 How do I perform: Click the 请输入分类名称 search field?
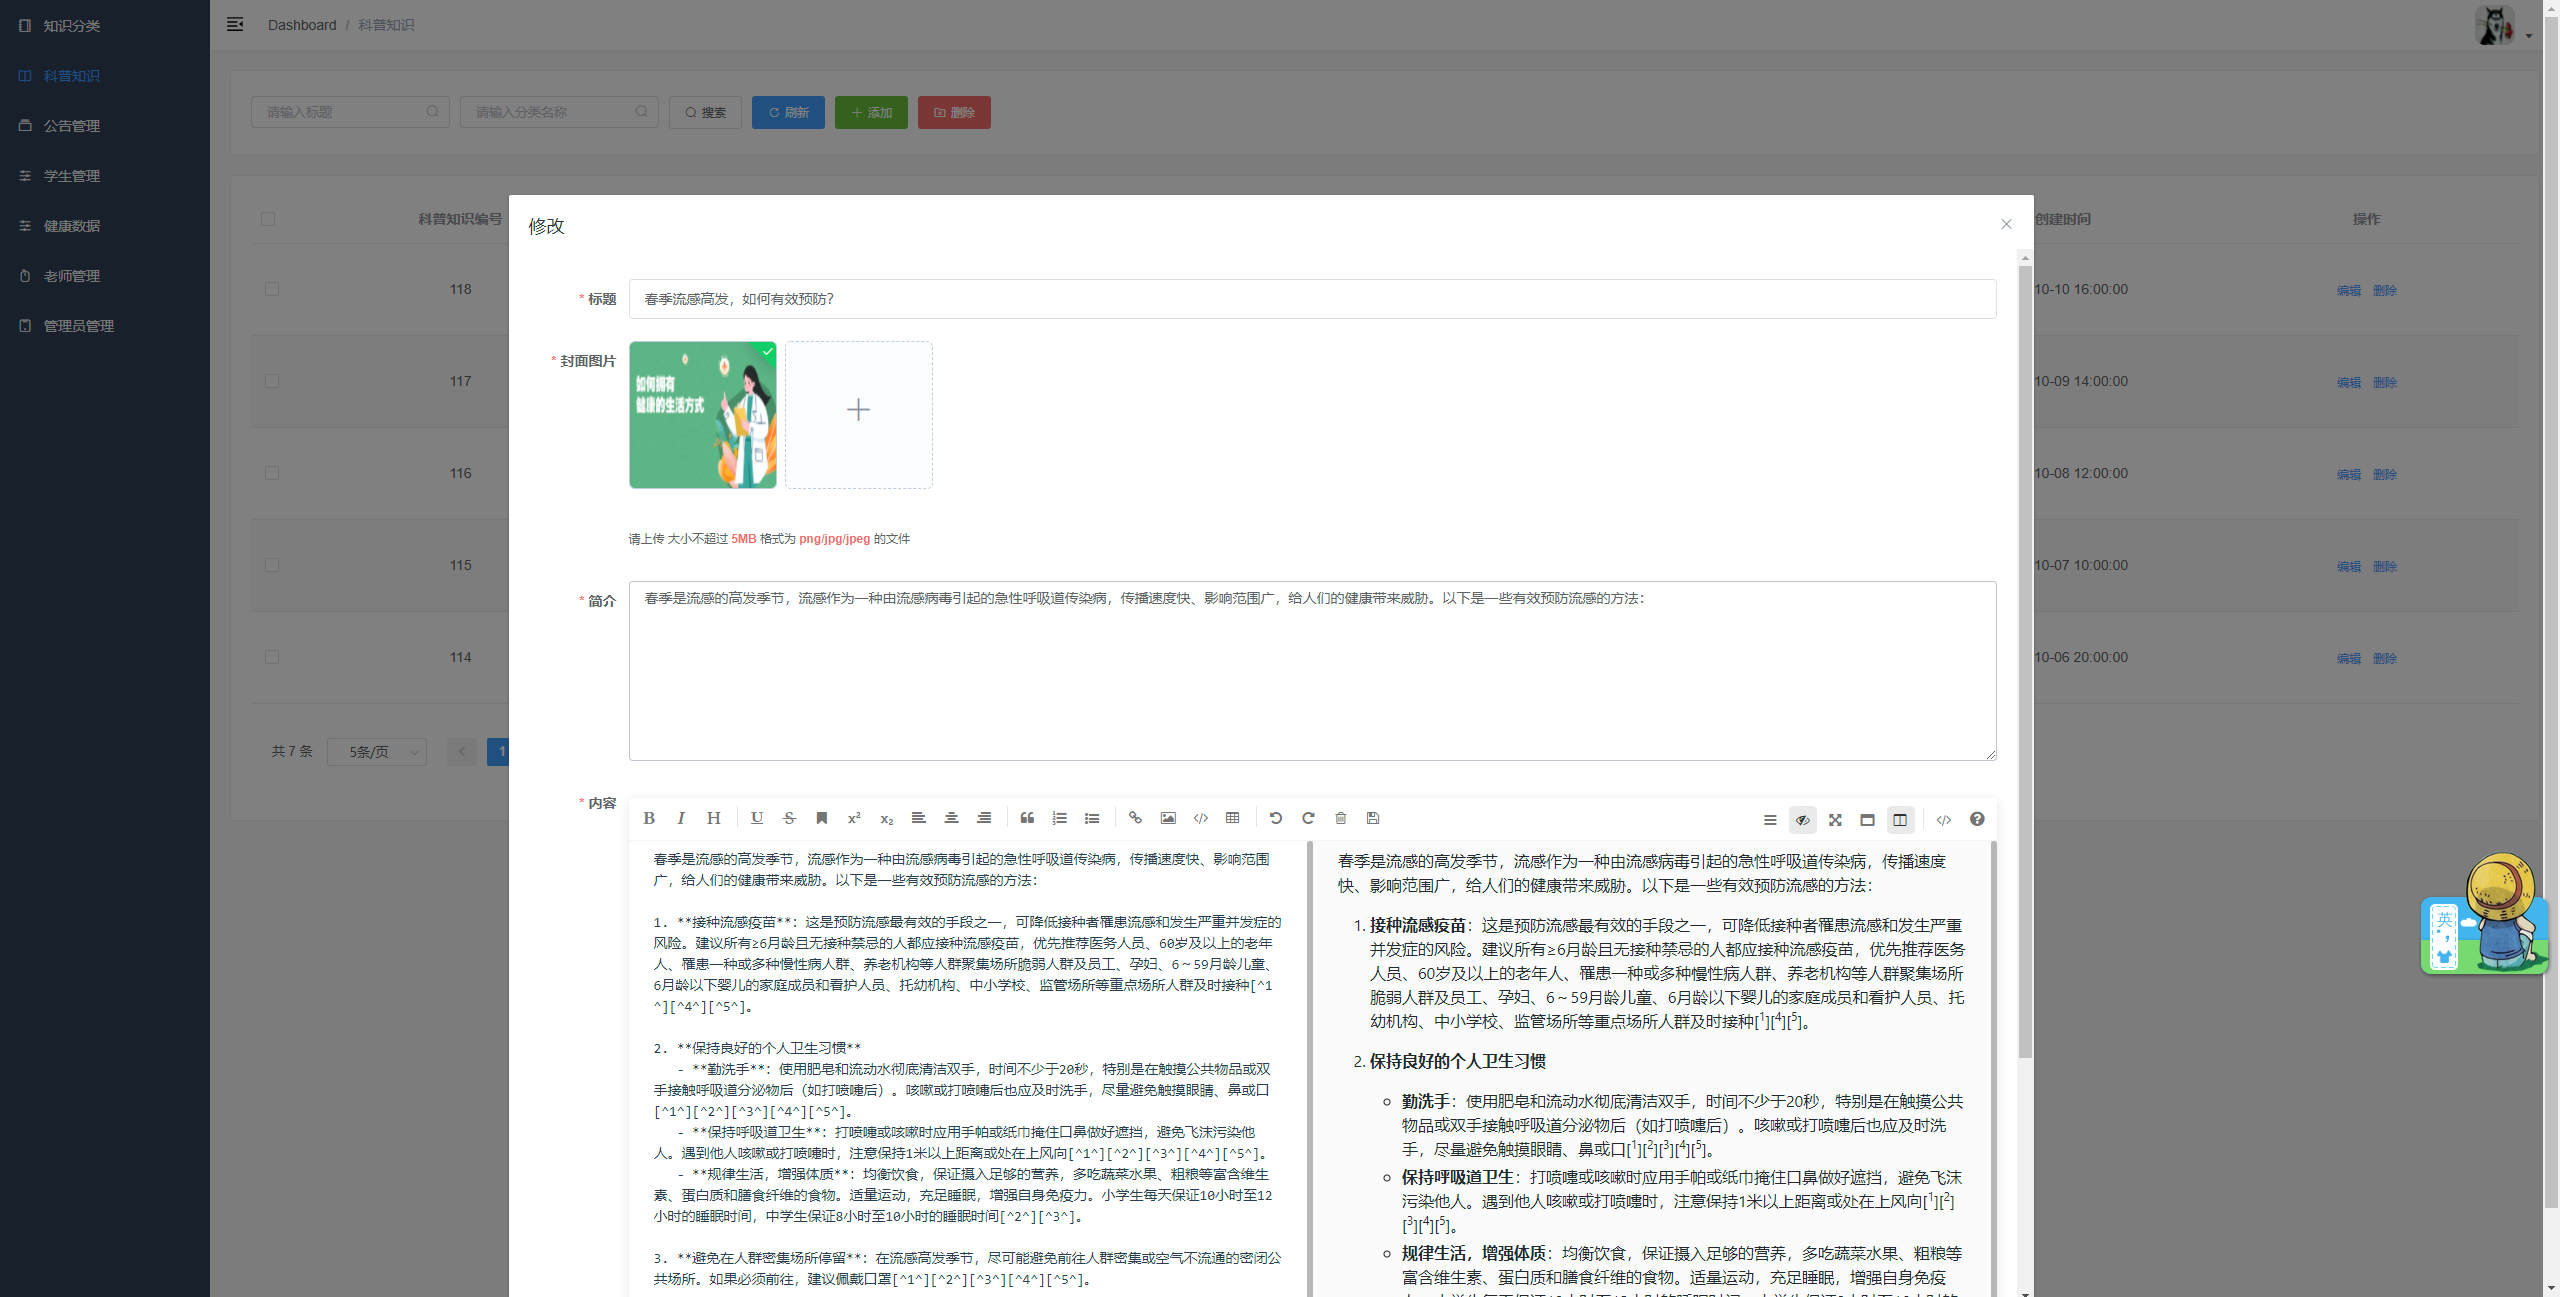[x=559, y=112]
